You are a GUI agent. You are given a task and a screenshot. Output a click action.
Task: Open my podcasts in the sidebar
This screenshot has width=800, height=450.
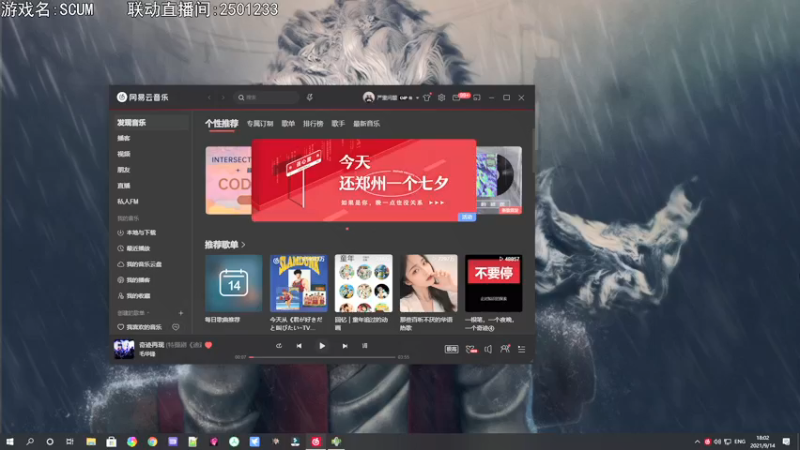(x=134, y=280)
